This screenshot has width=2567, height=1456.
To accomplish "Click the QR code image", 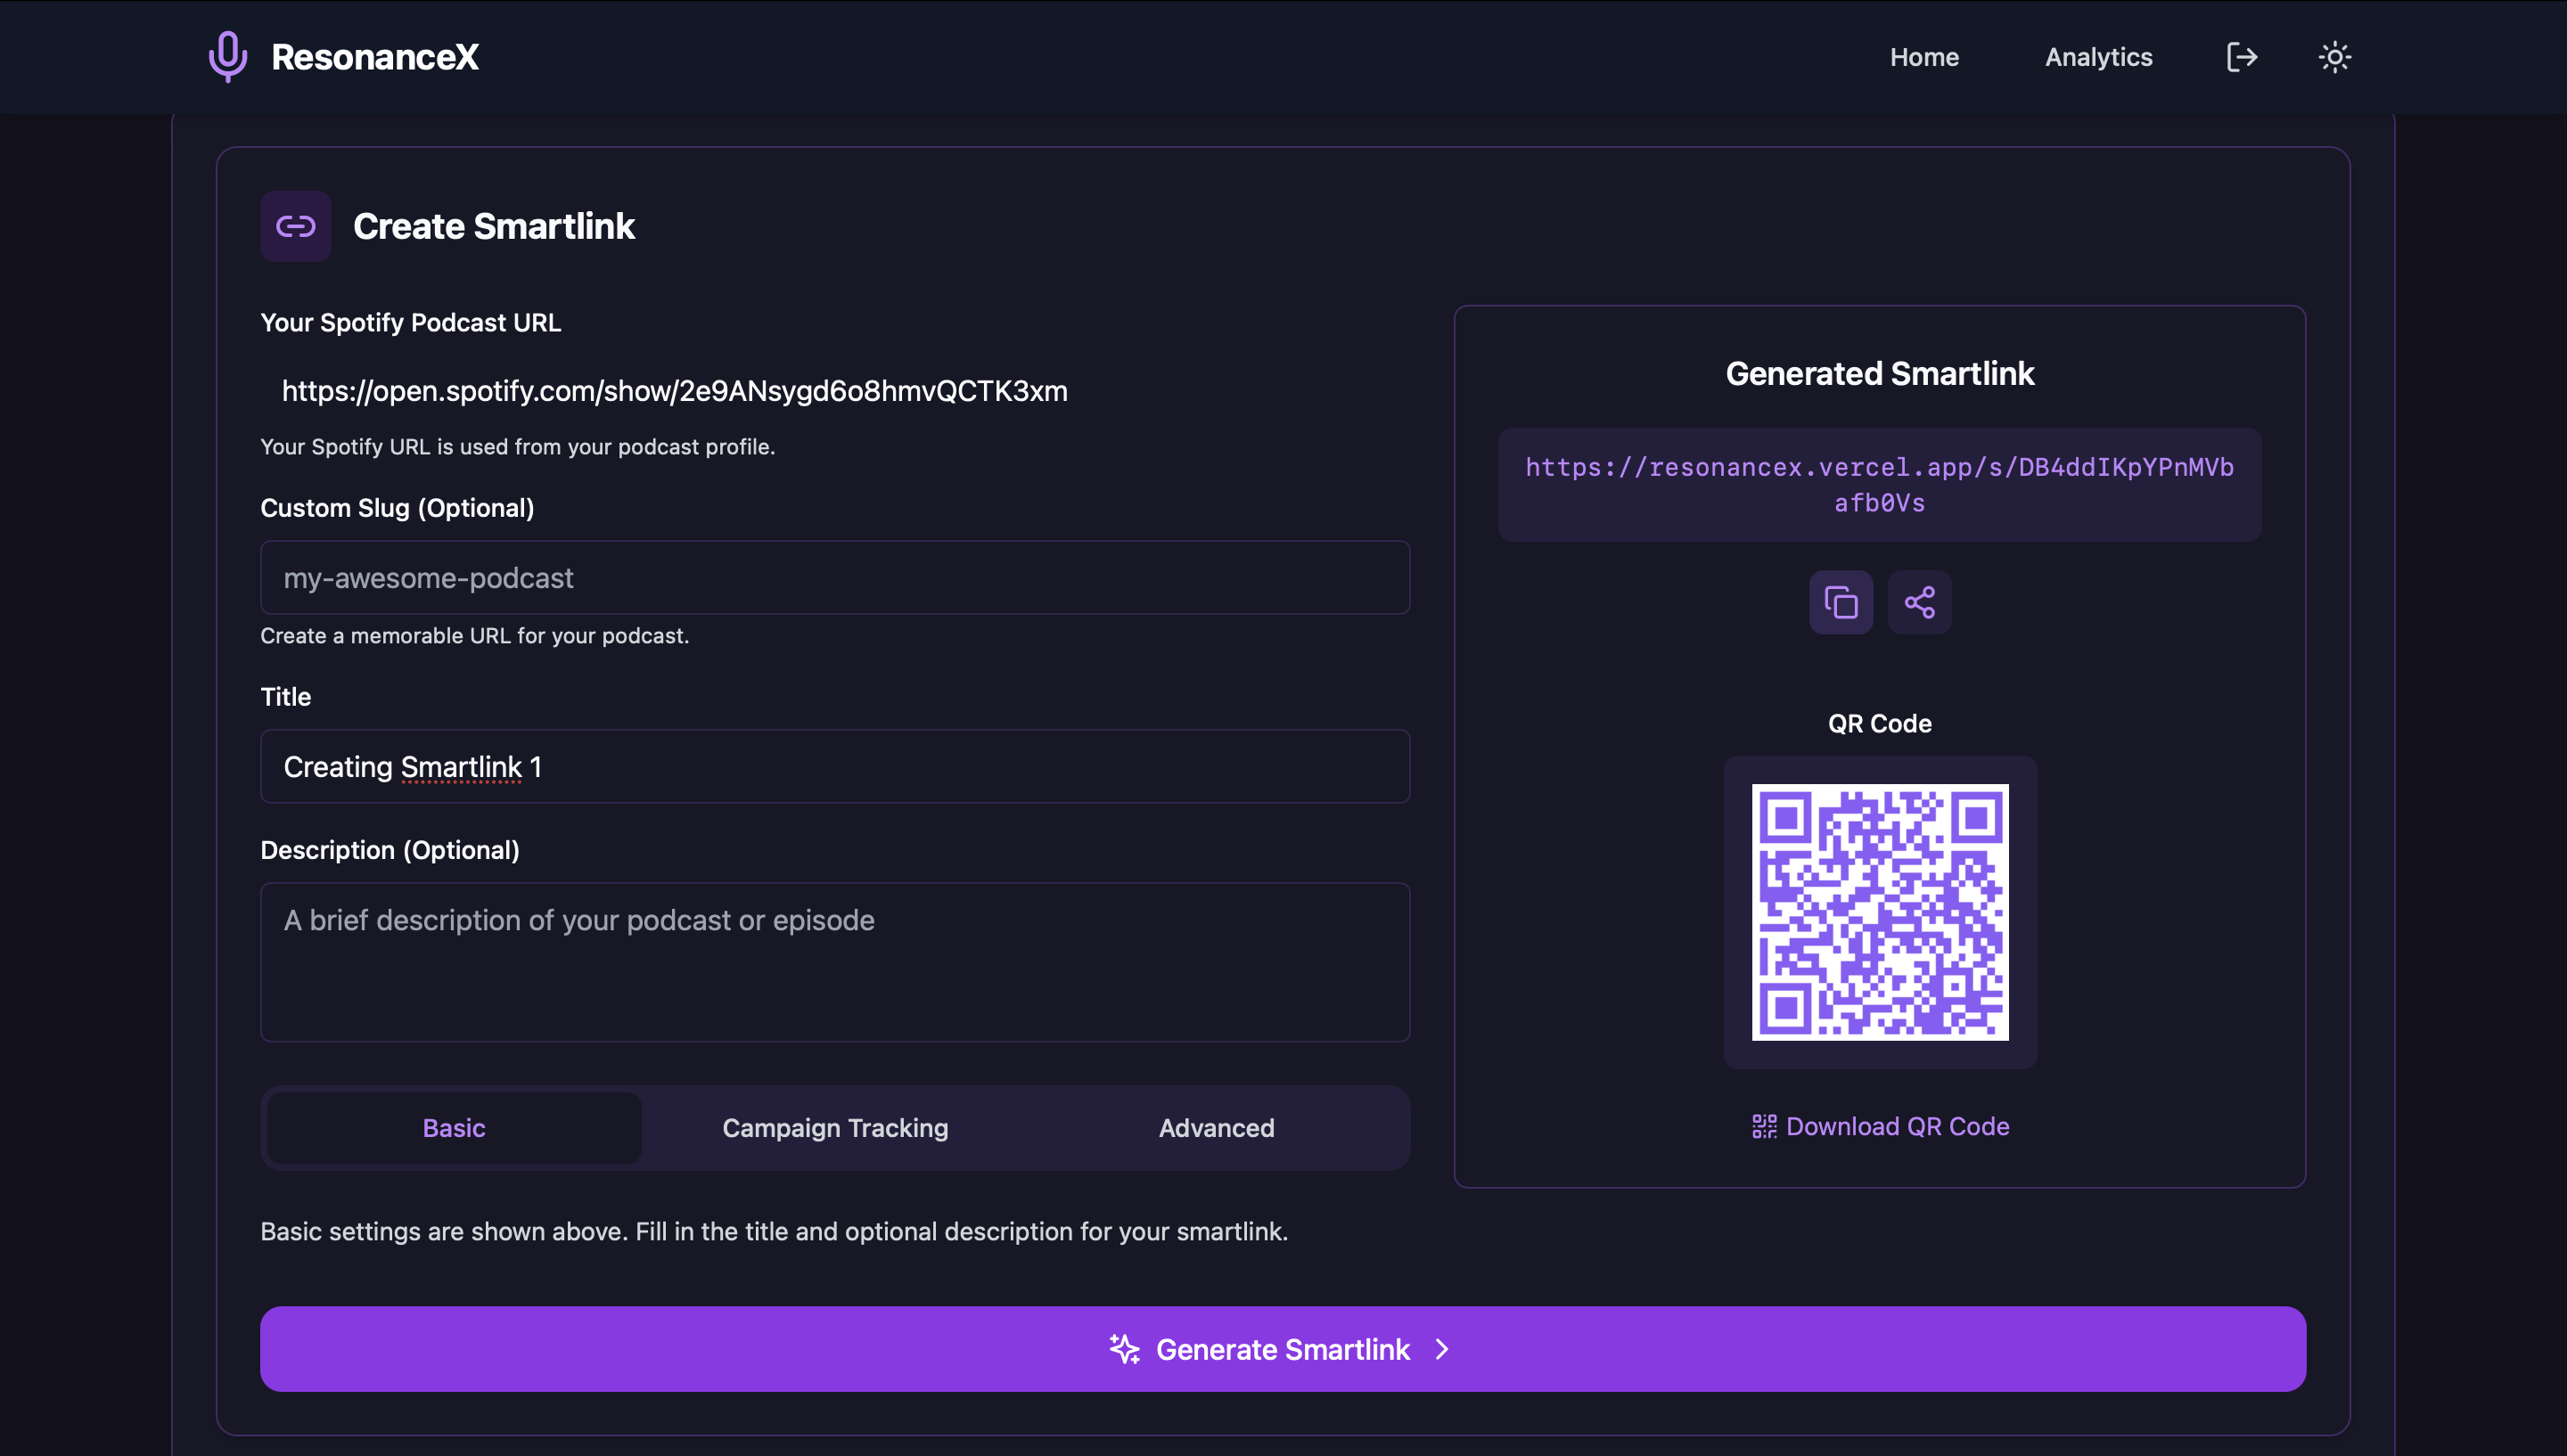I will pos(1880,912).
